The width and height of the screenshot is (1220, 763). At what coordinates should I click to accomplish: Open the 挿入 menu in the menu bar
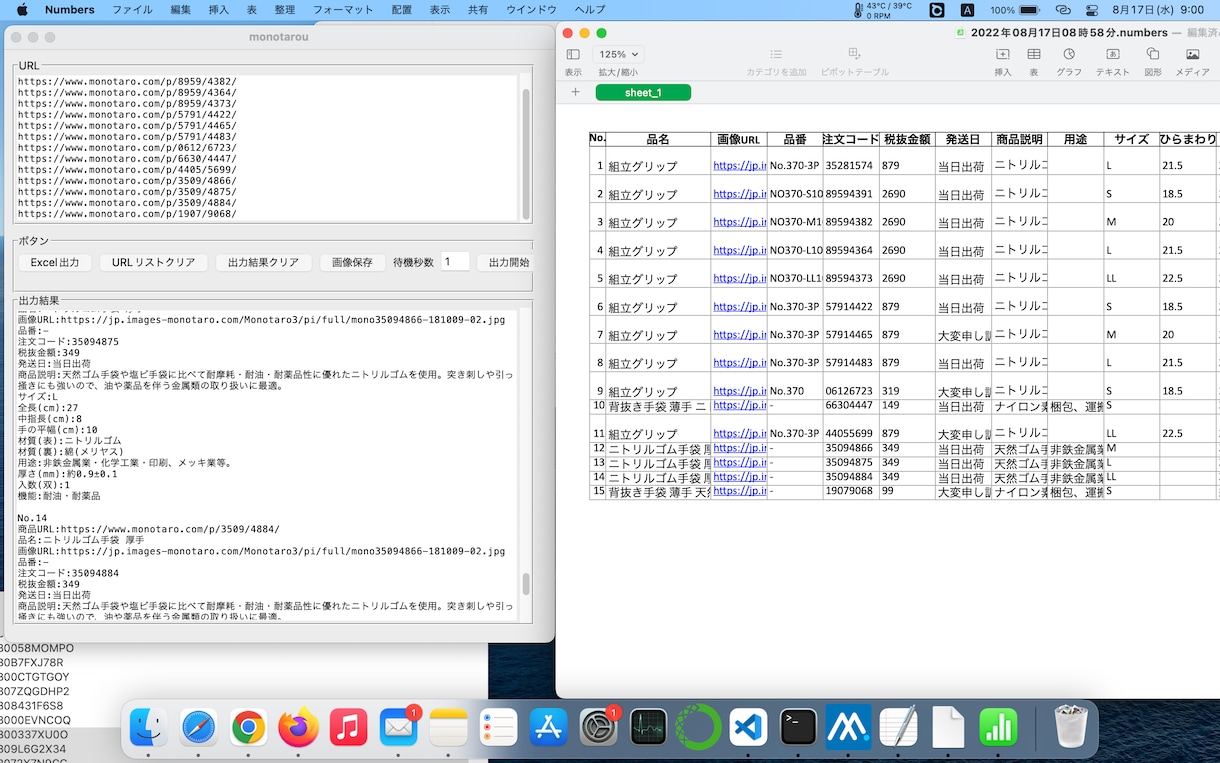[218, 10]
